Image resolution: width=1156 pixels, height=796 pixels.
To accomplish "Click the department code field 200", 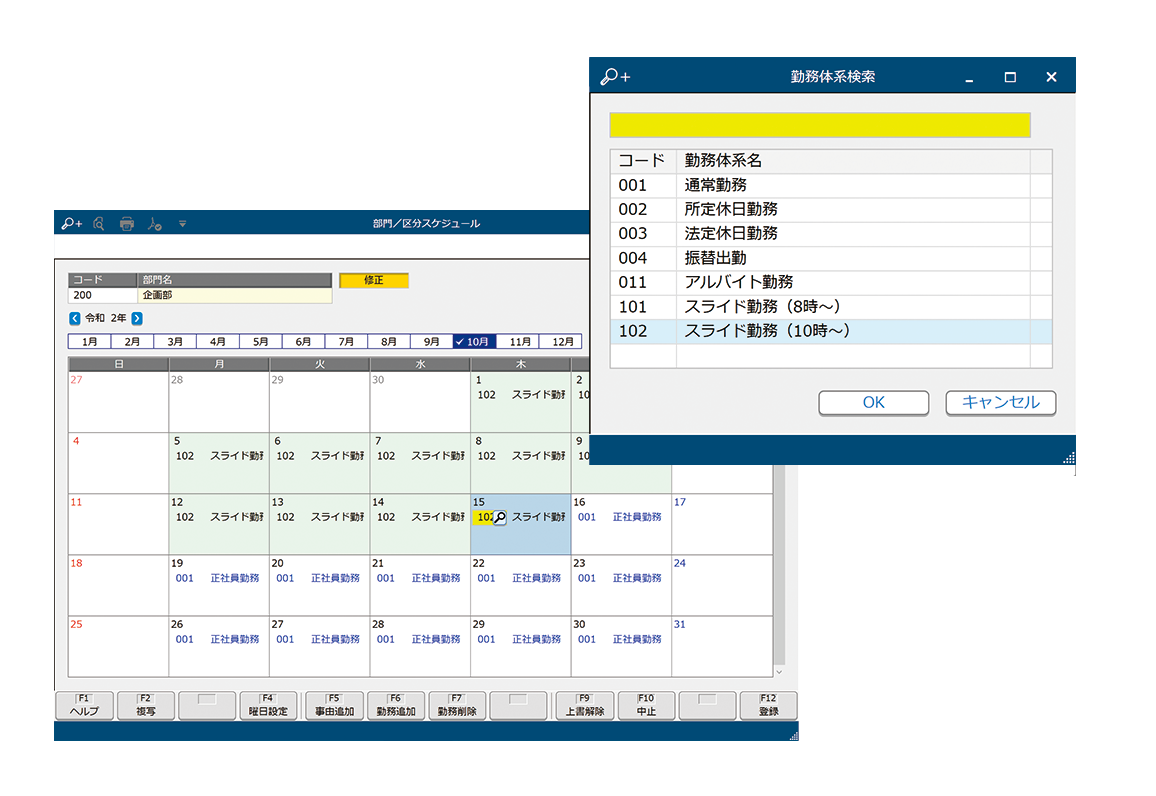I will 102,295.
